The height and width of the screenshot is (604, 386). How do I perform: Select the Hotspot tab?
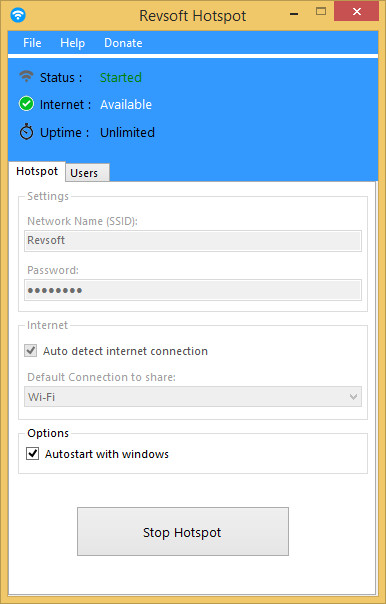pos(37,171)
